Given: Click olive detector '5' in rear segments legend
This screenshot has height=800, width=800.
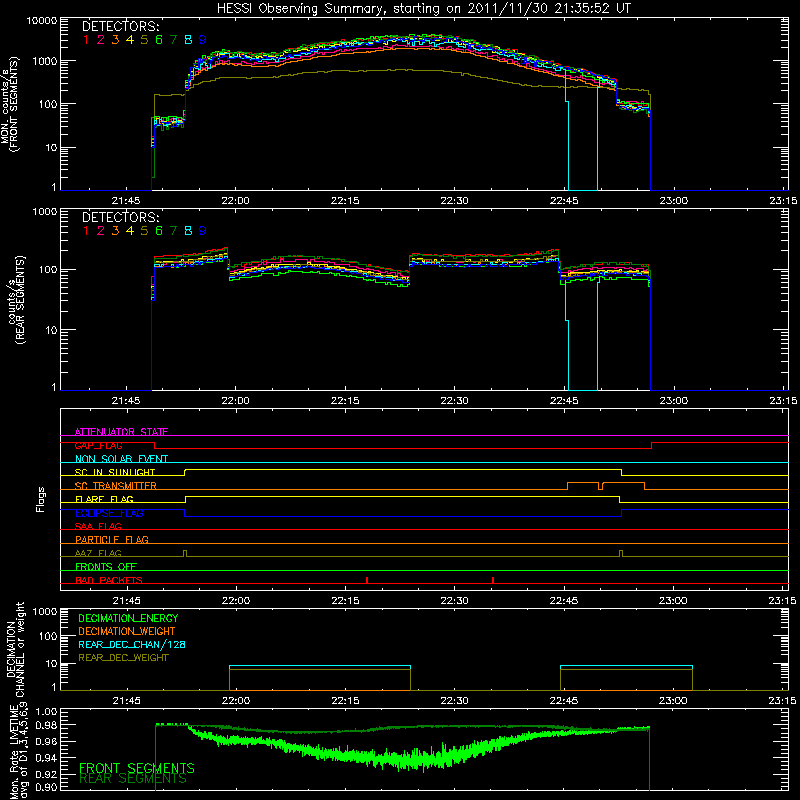Looking at the screenshot, I should tap(144, 231).
